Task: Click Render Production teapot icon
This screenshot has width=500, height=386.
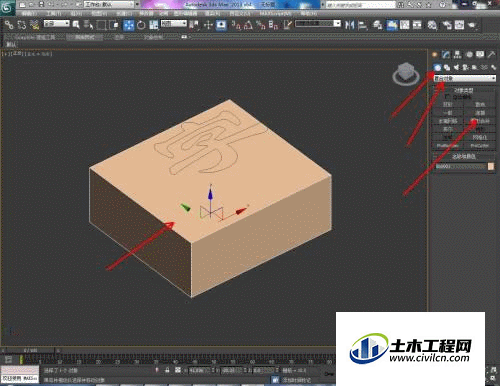Action: click(x=472, y=25)
